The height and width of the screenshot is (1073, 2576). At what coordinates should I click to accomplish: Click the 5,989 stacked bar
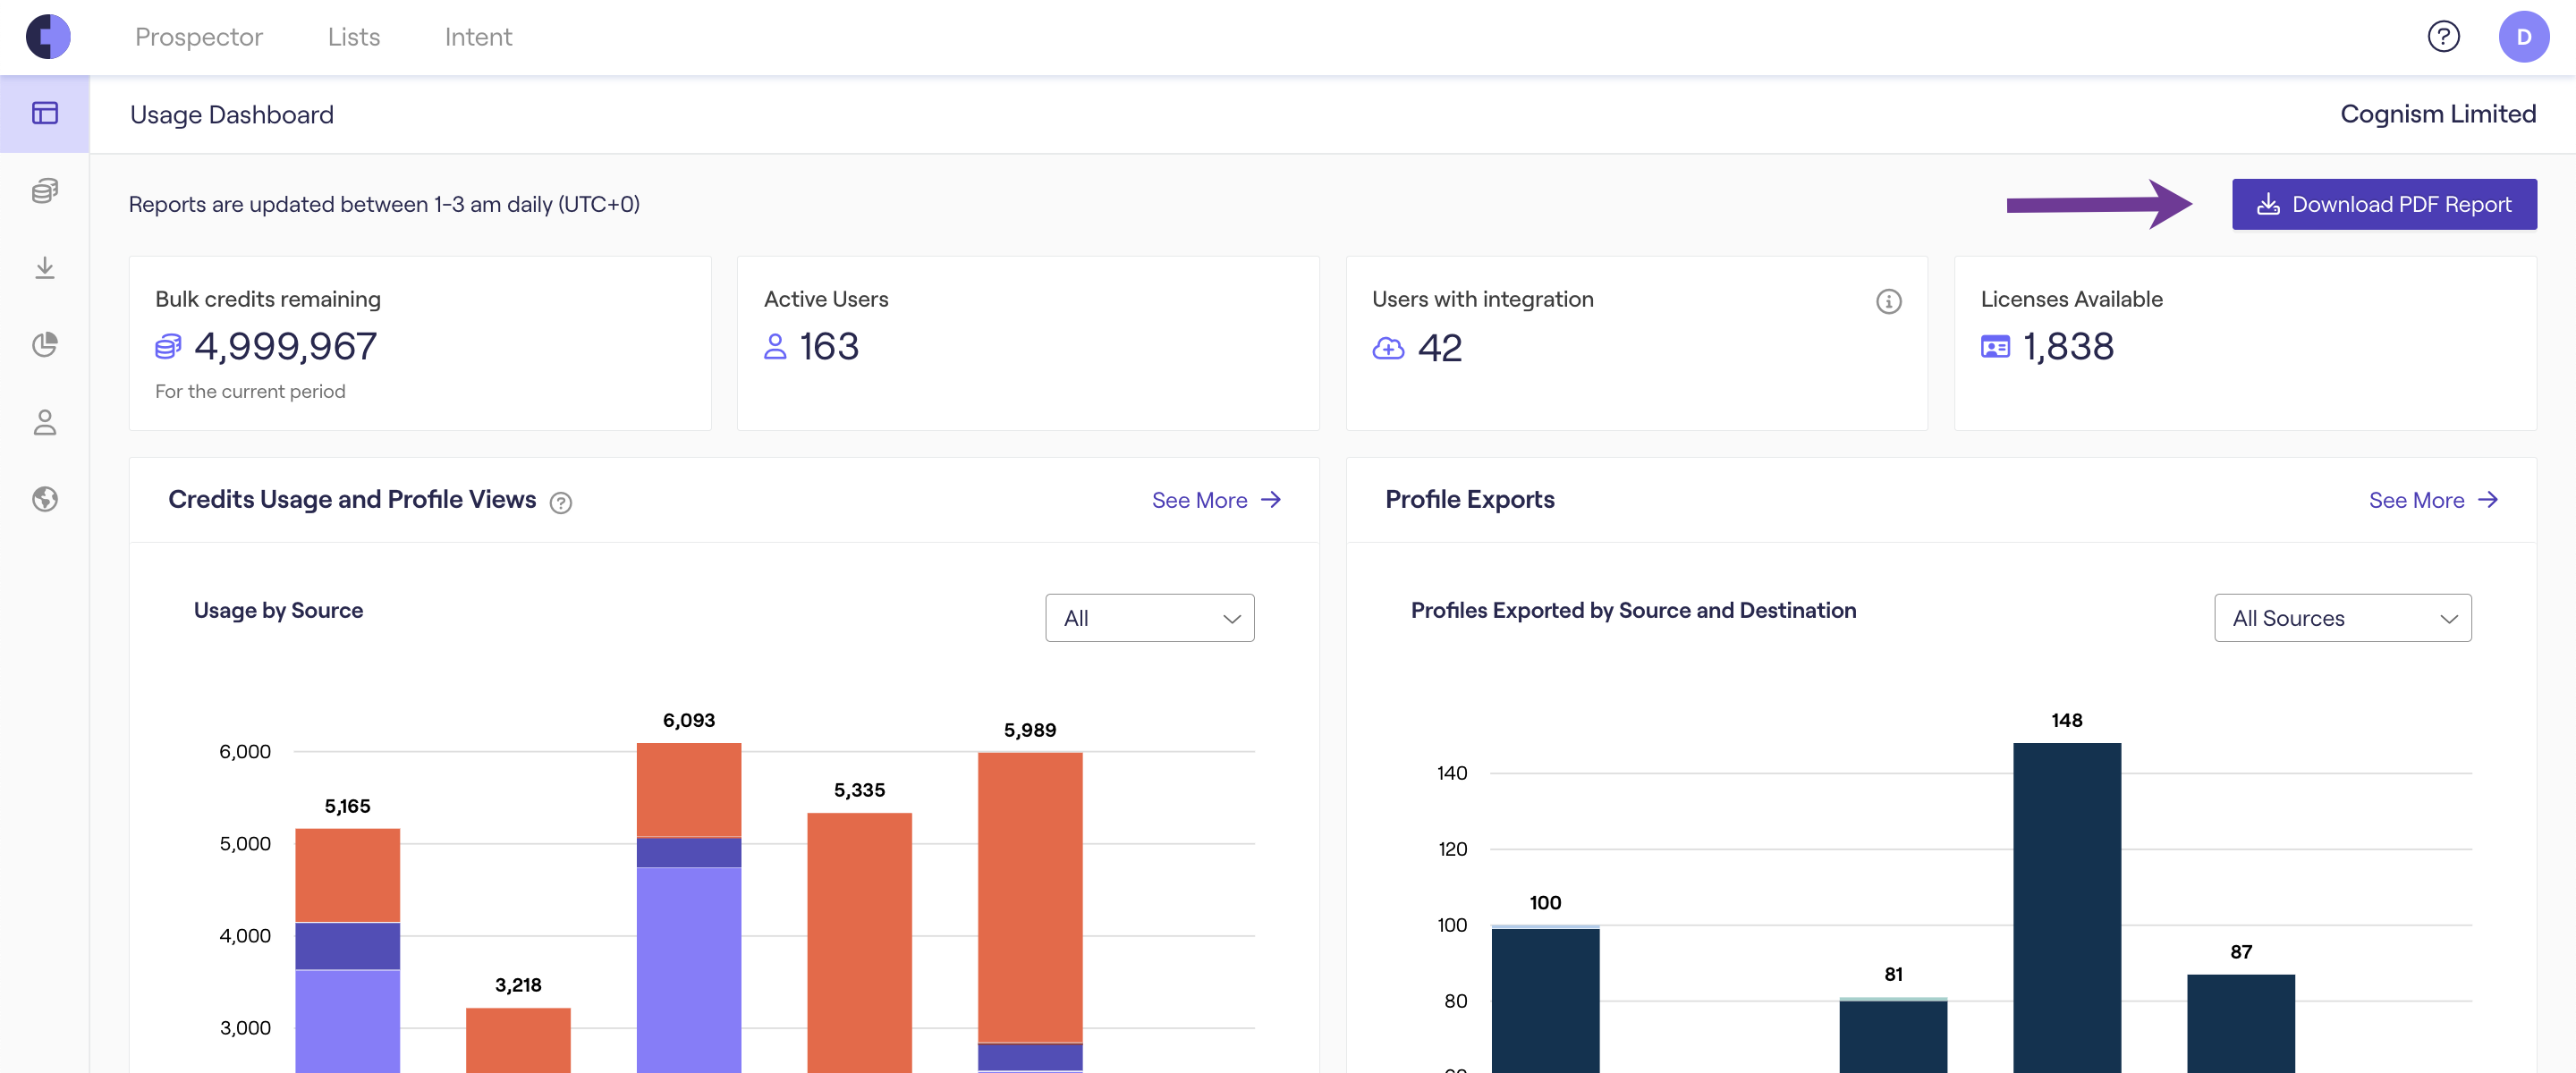[x=1030, y=911]
